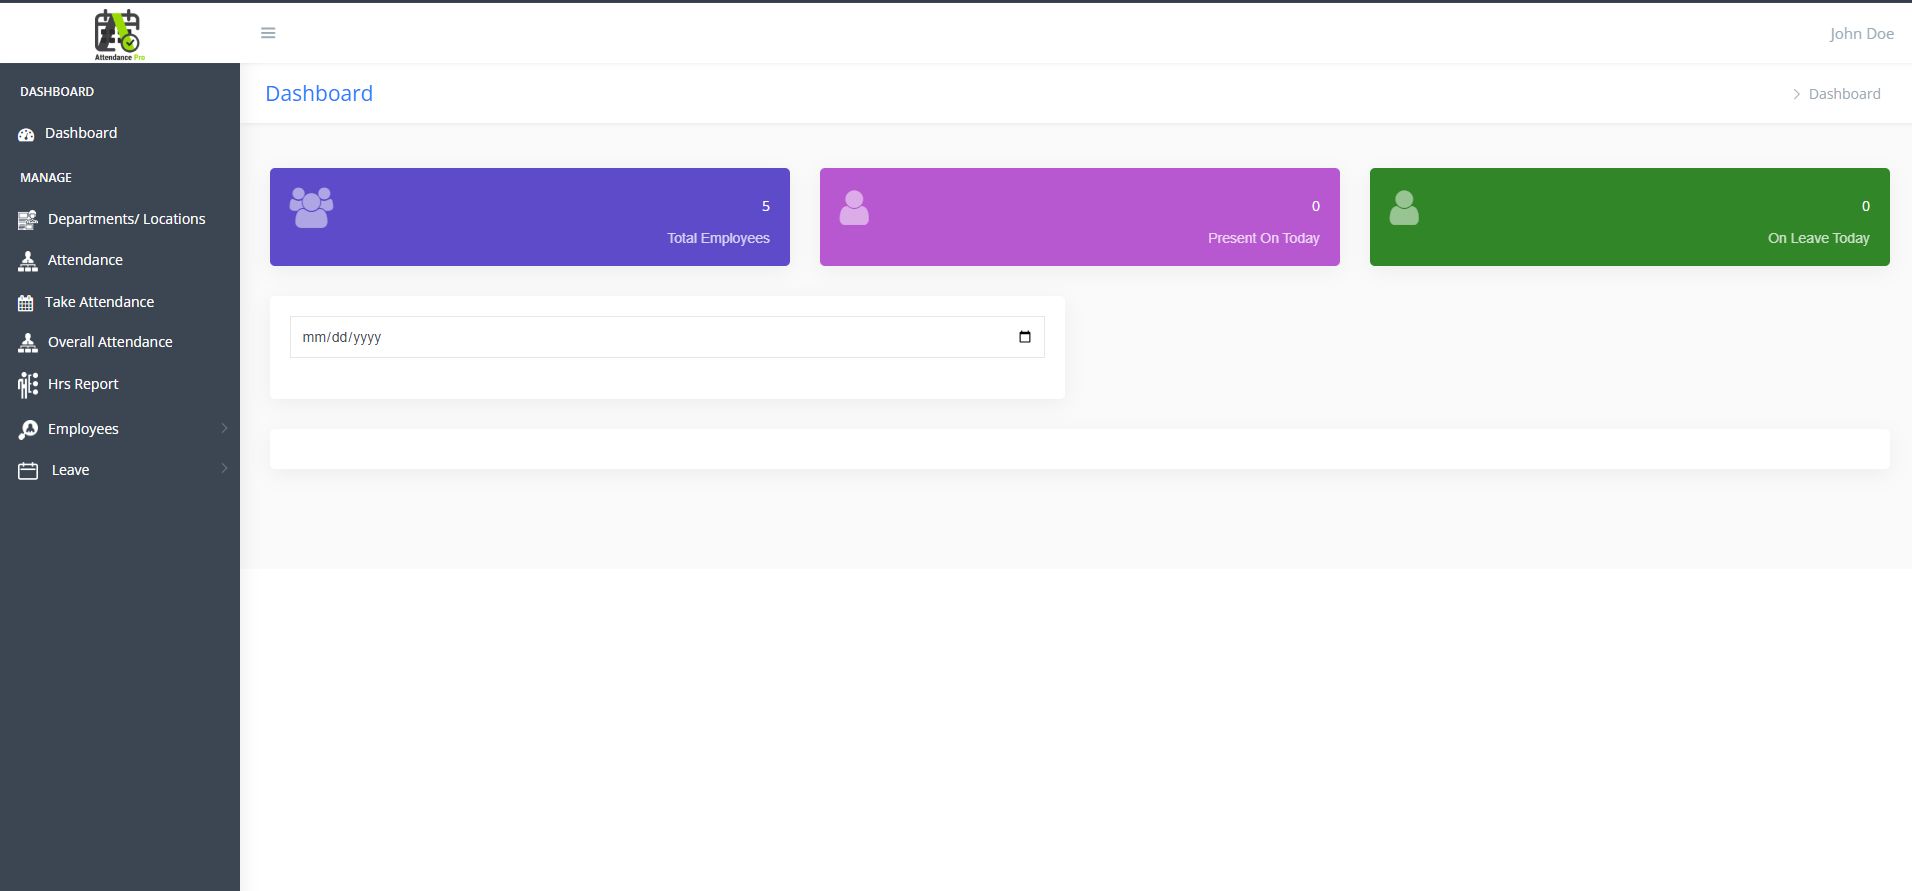Click the Leave calendar sidebar icon
Image resolution: width=1912 pixels, height=891 pixels.
point(28,471)
